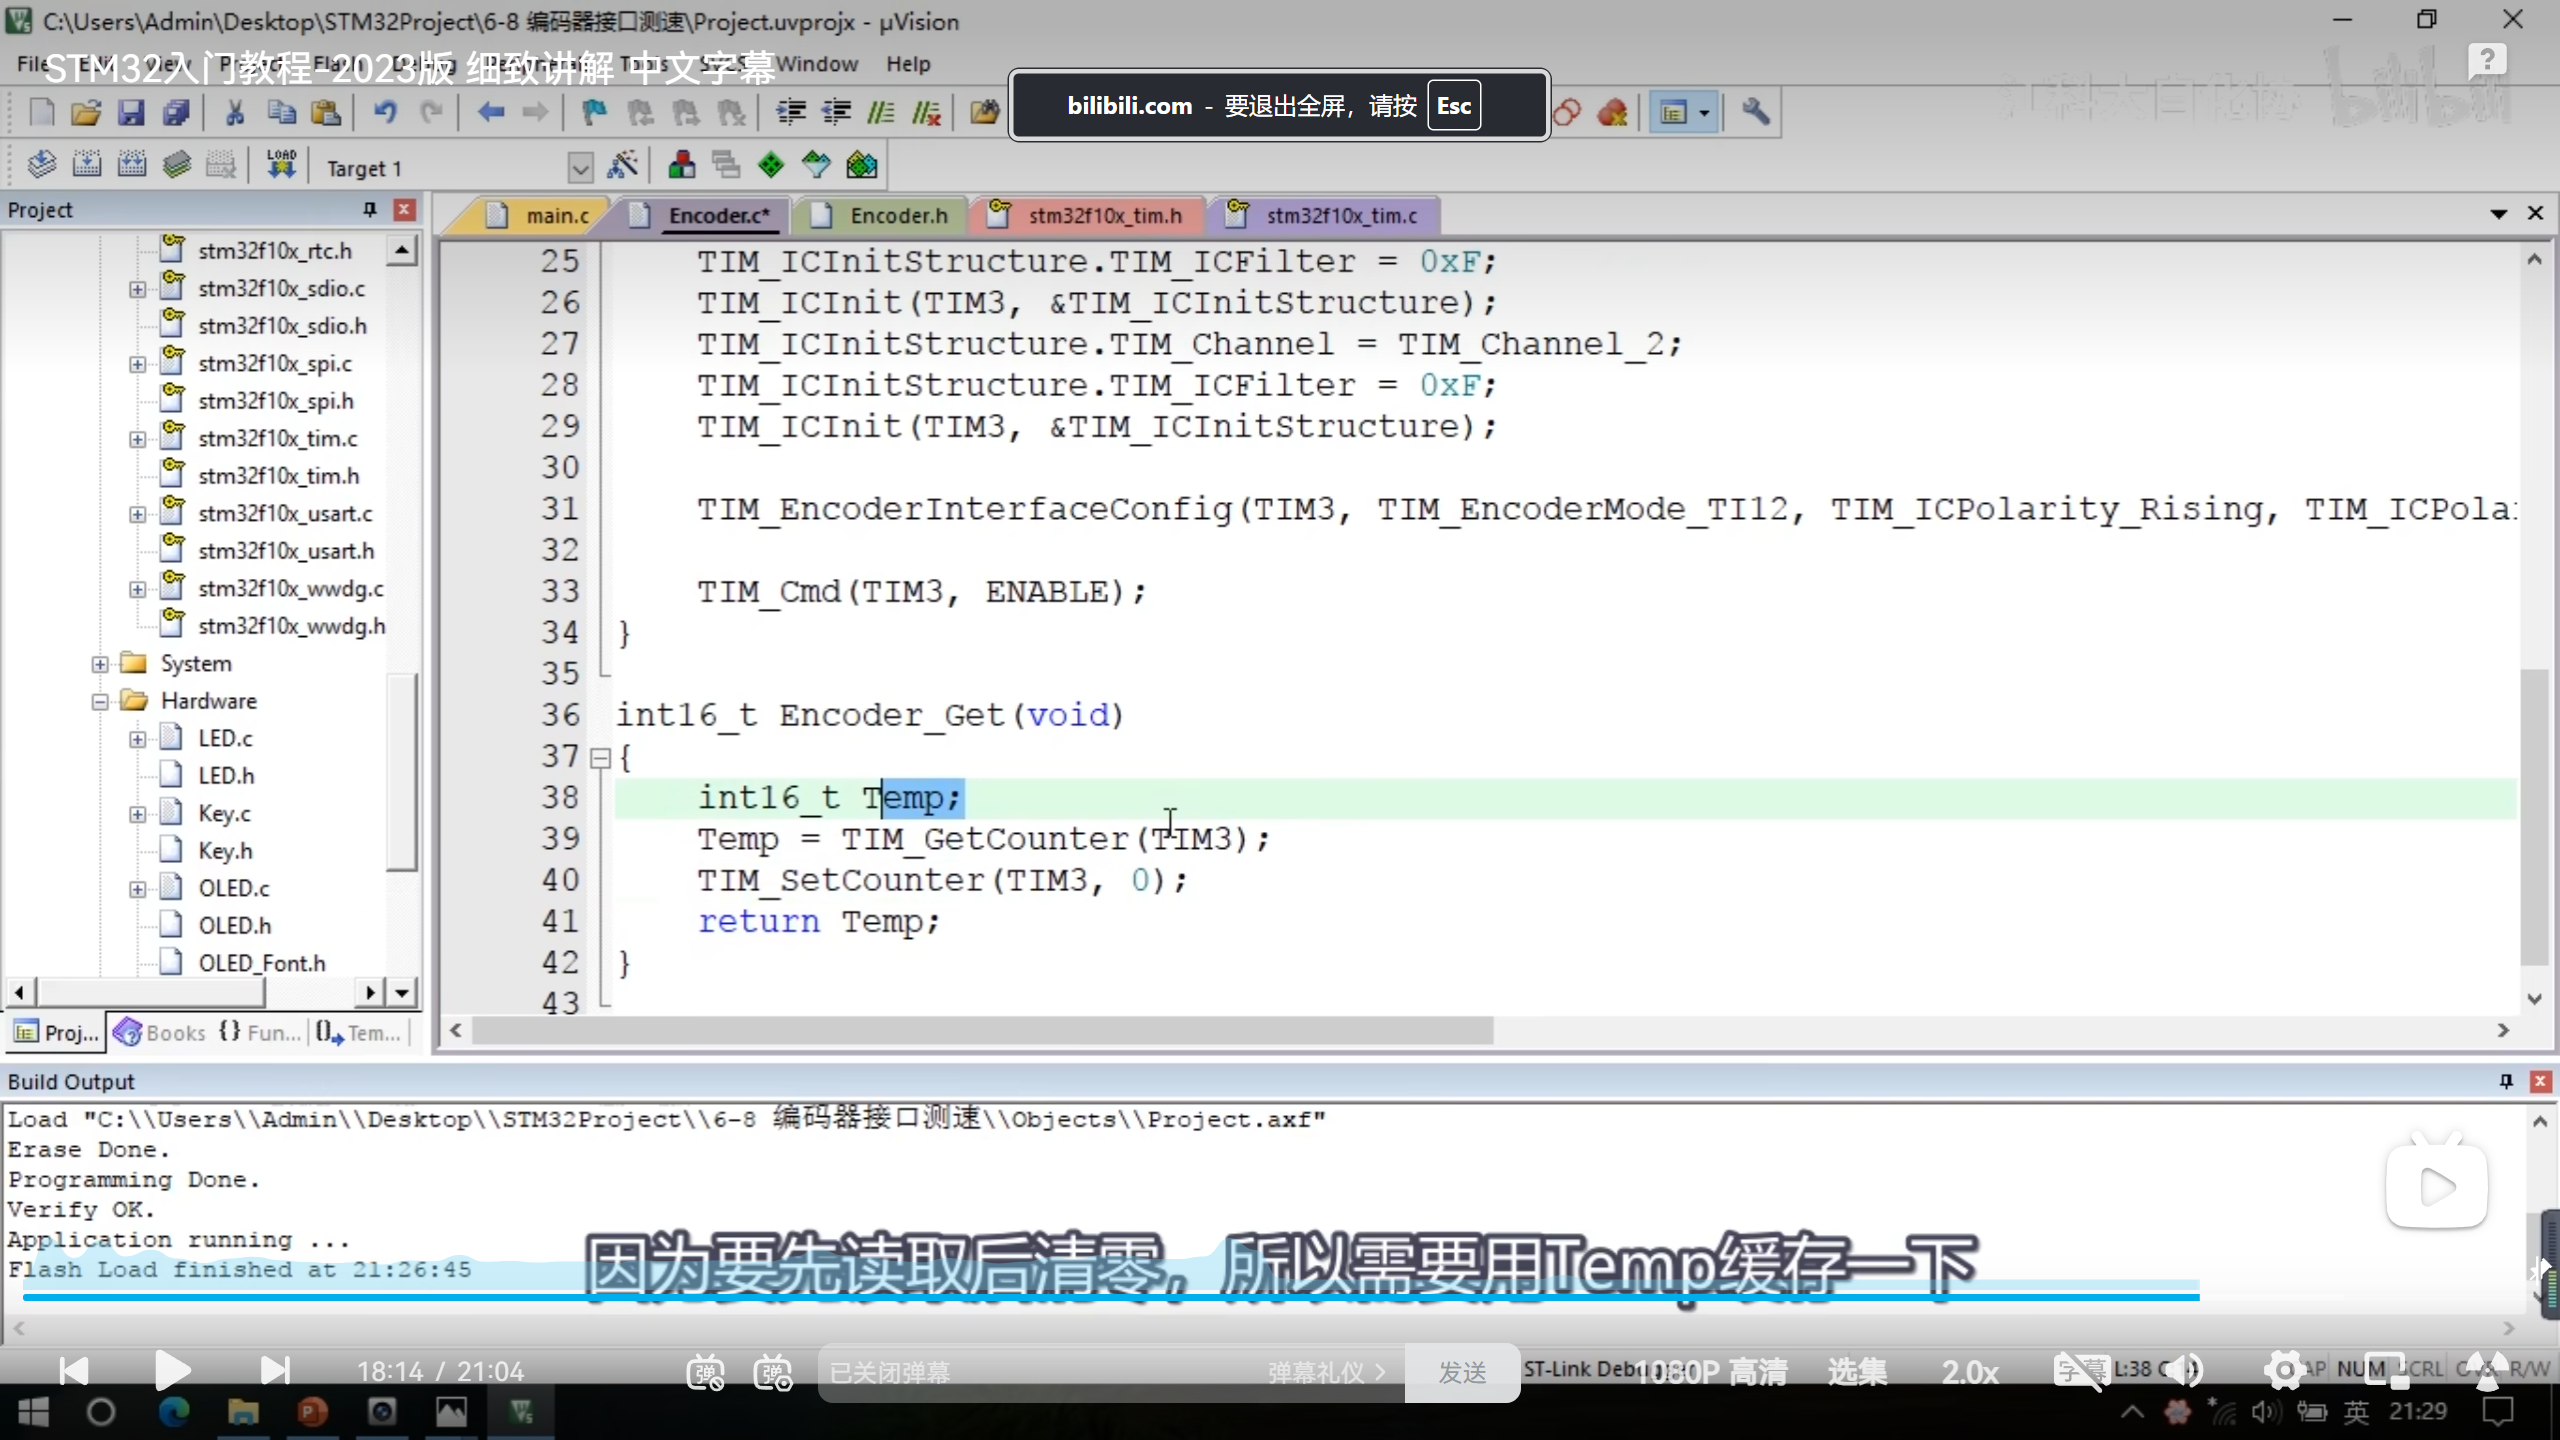The width and height of the screenshot is (2560, 1440).
Task: Open the Target 1 dropdown
Action: 580,167
